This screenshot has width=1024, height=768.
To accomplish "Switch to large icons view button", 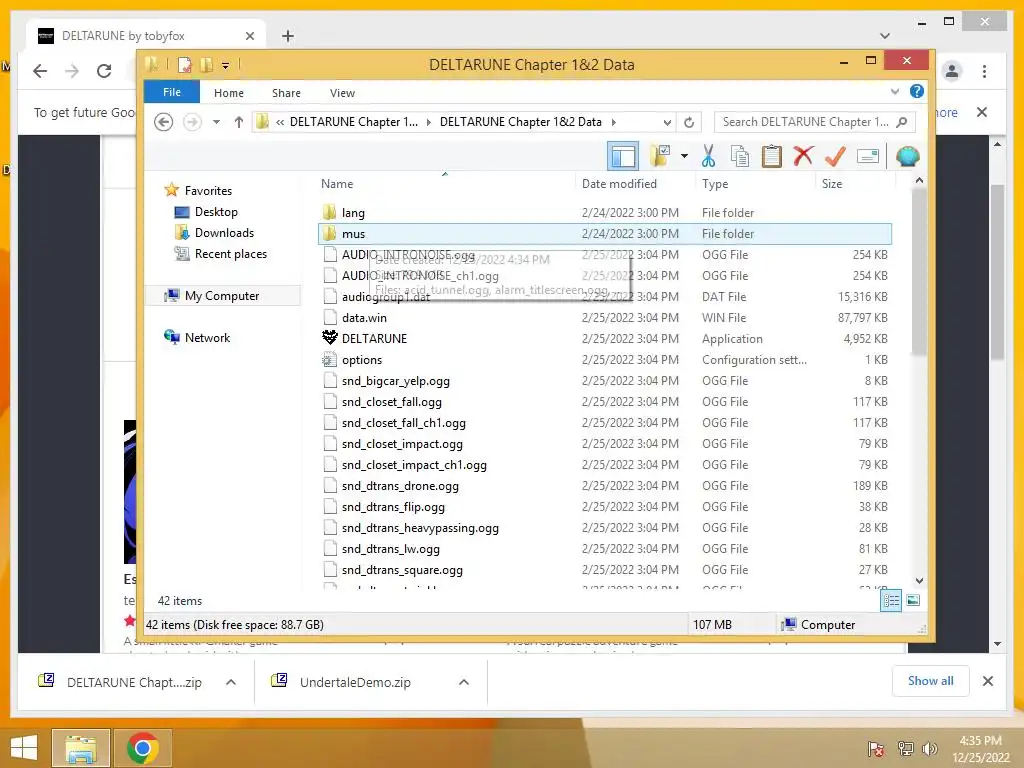I will (913, 600).
